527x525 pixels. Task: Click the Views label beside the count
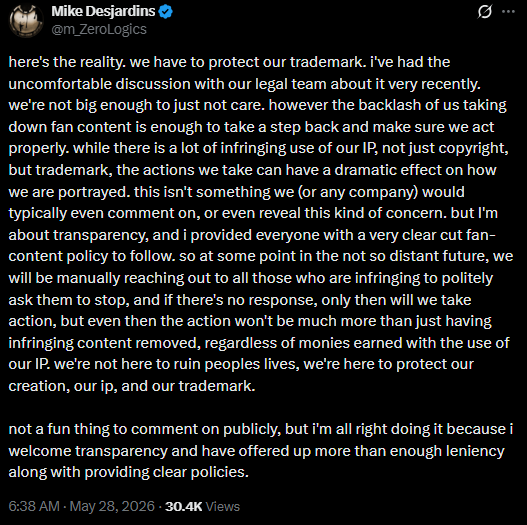(222, 506)
